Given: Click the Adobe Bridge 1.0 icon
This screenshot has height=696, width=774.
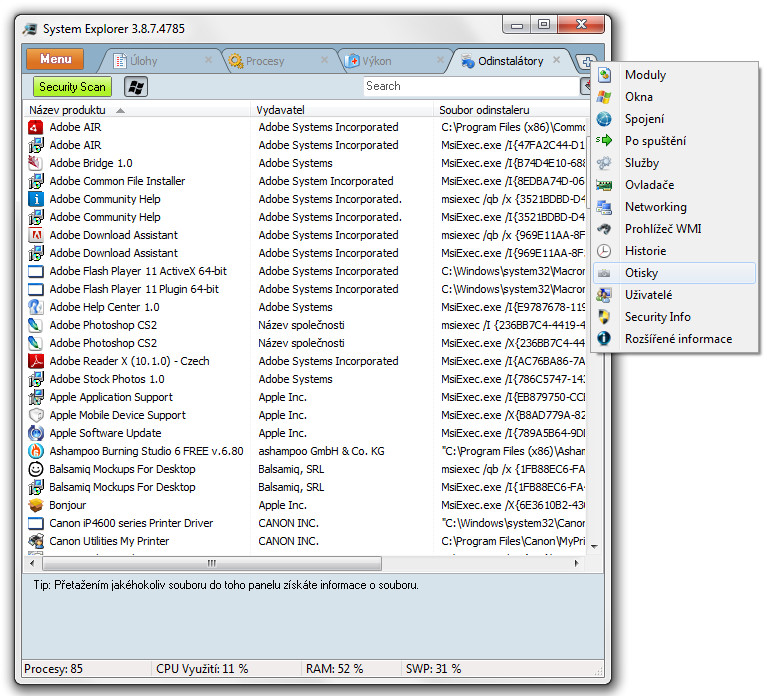Looking at the screenshot, I should [x=36, y=163].
